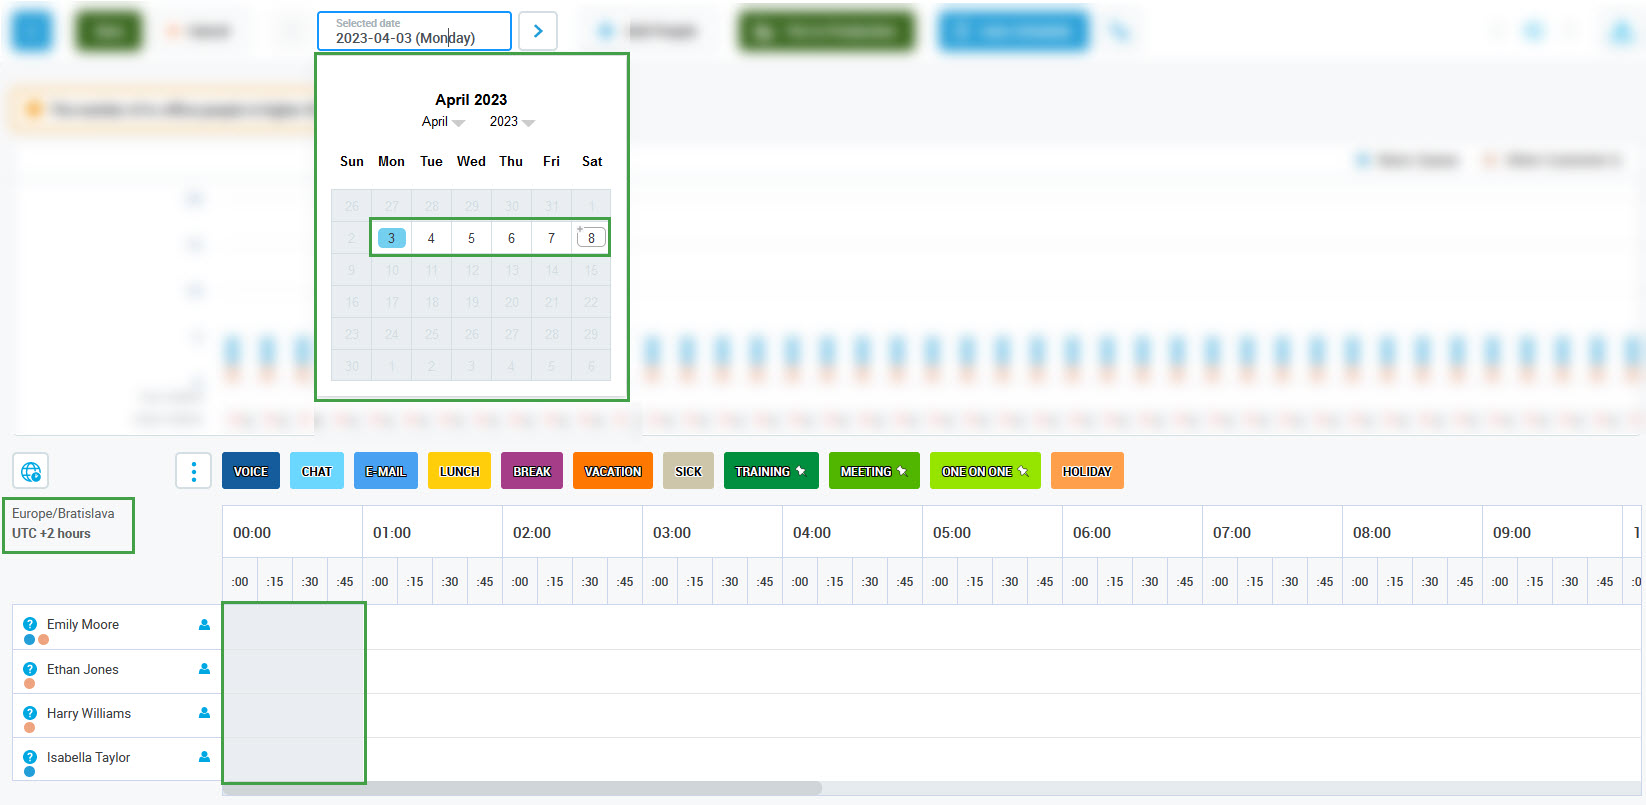
Task: Click Isabella Taylor's person icon
Action: click(204, 757)
